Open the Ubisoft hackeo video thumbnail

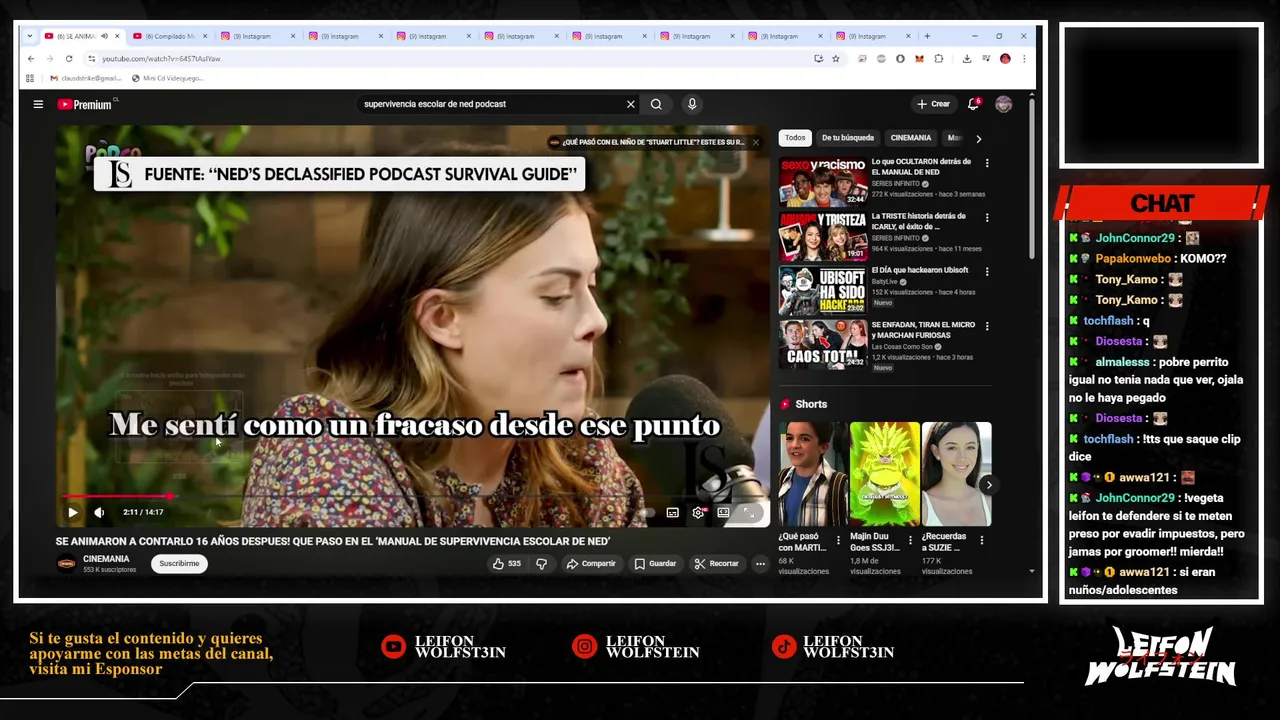[823, 290]
